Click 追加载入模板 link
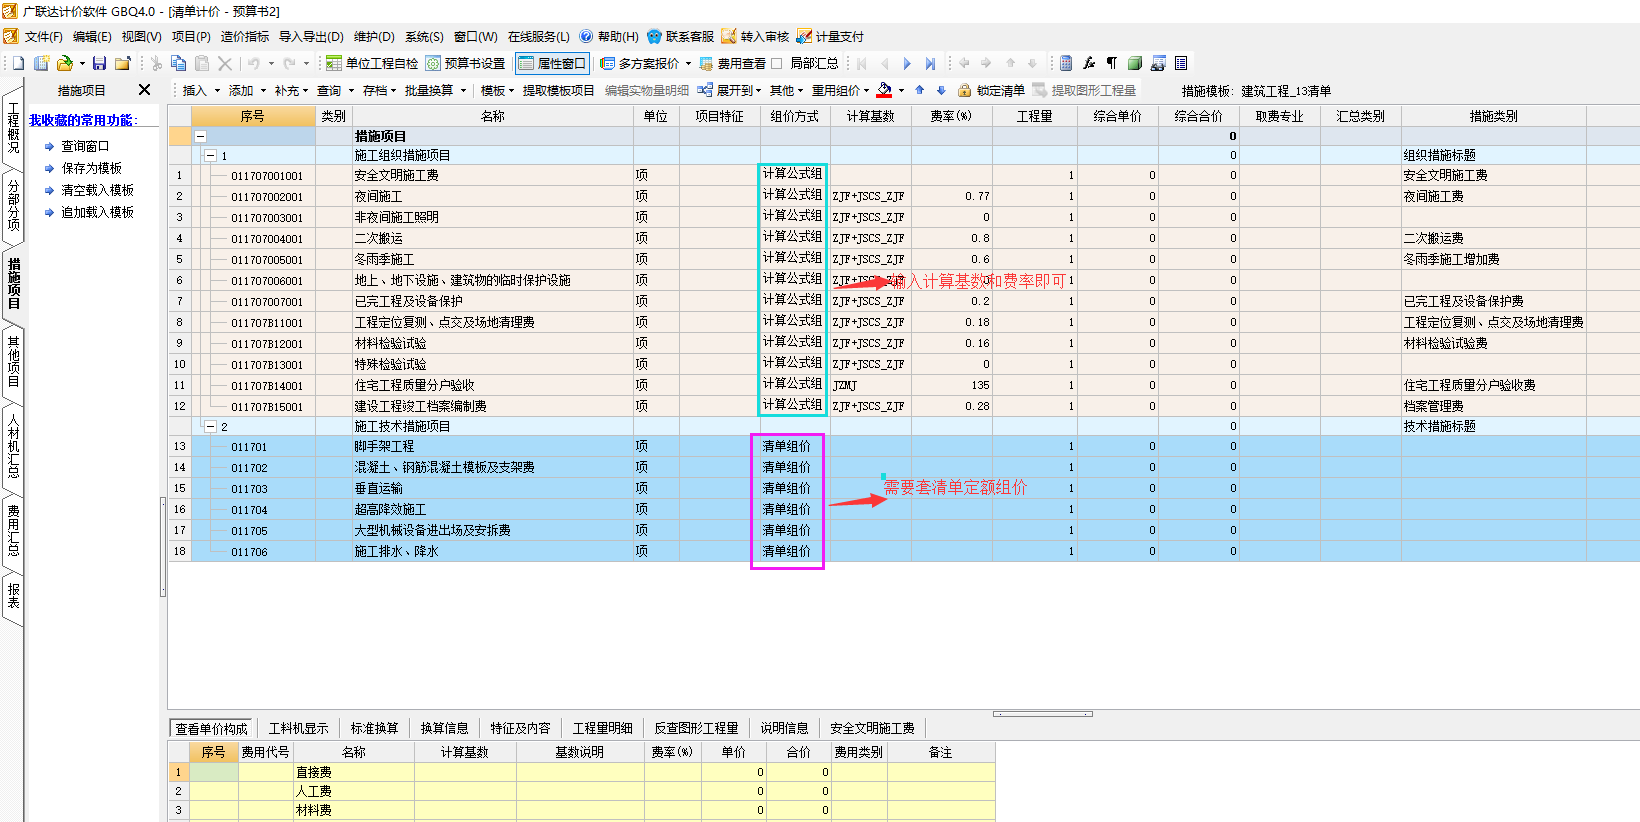This screenshot has width=1640, height=822. [x=97, y=212]
